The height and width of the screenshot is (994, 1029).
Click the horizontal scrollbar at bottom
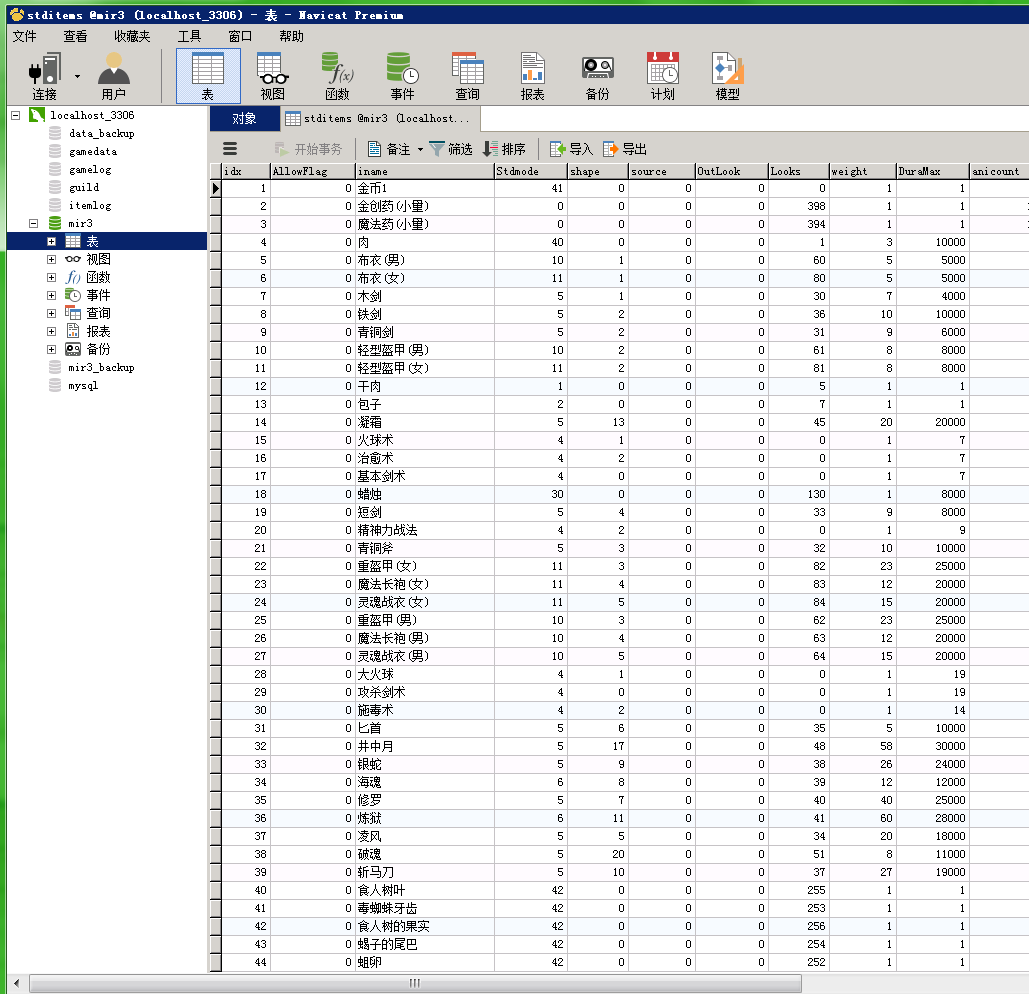415,984
